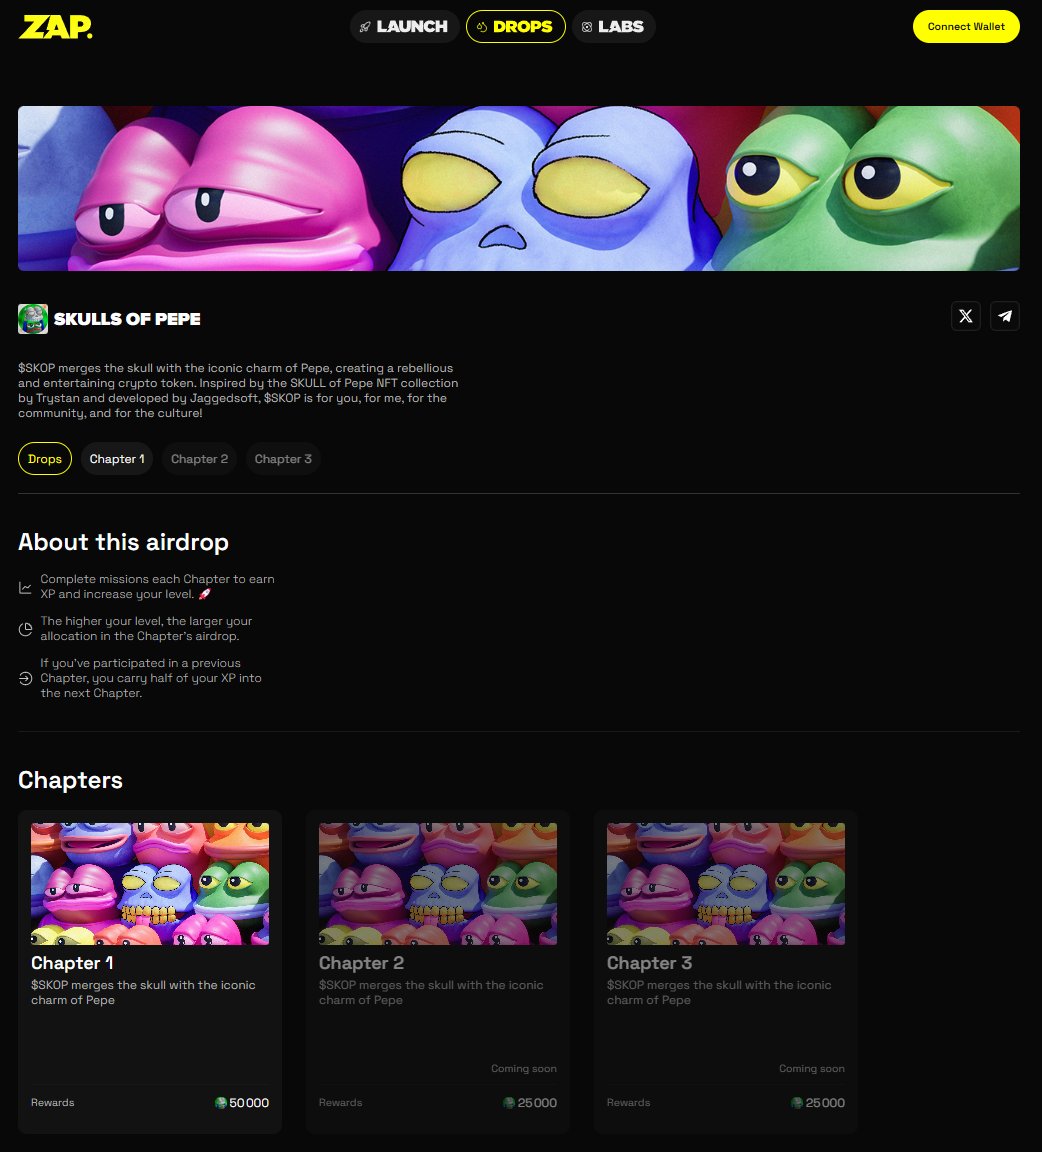
Task: Click the rocket icon in LAUNCH tab
Action: [x=365, y=27]
